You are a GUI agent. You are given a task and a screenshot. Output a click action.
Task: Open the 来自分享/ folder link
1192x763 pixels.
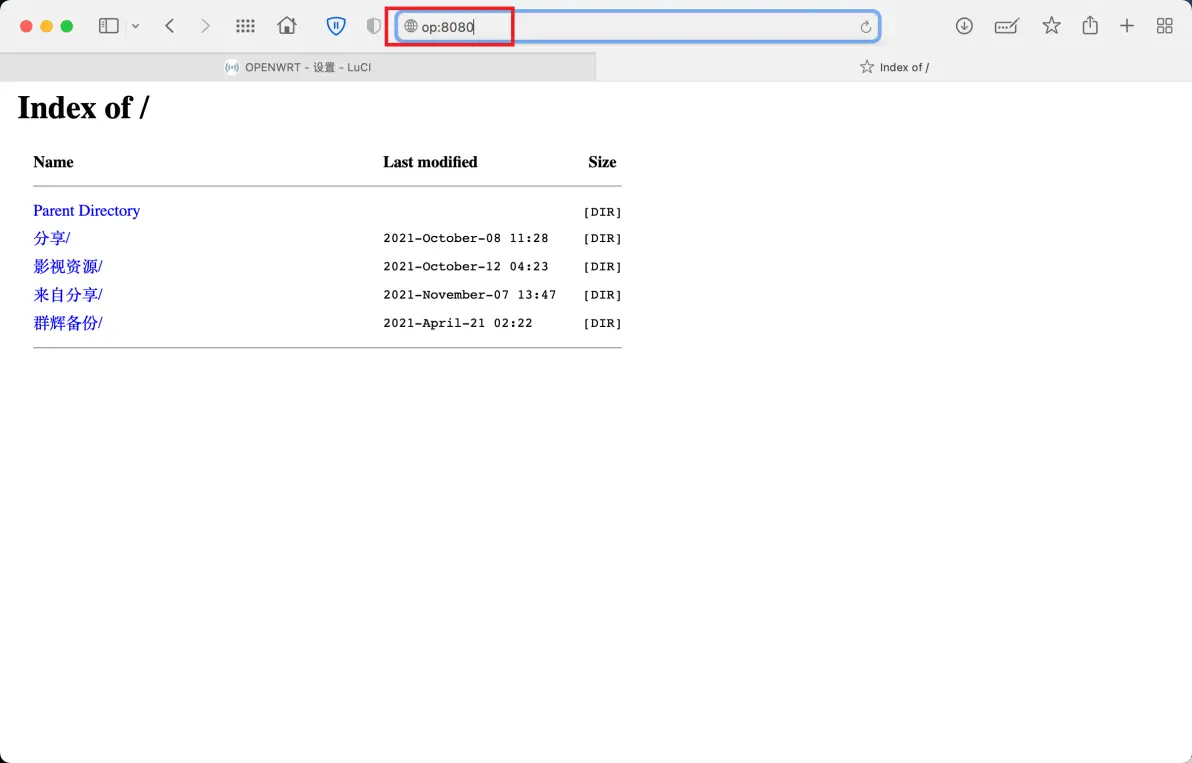point(68,294)
